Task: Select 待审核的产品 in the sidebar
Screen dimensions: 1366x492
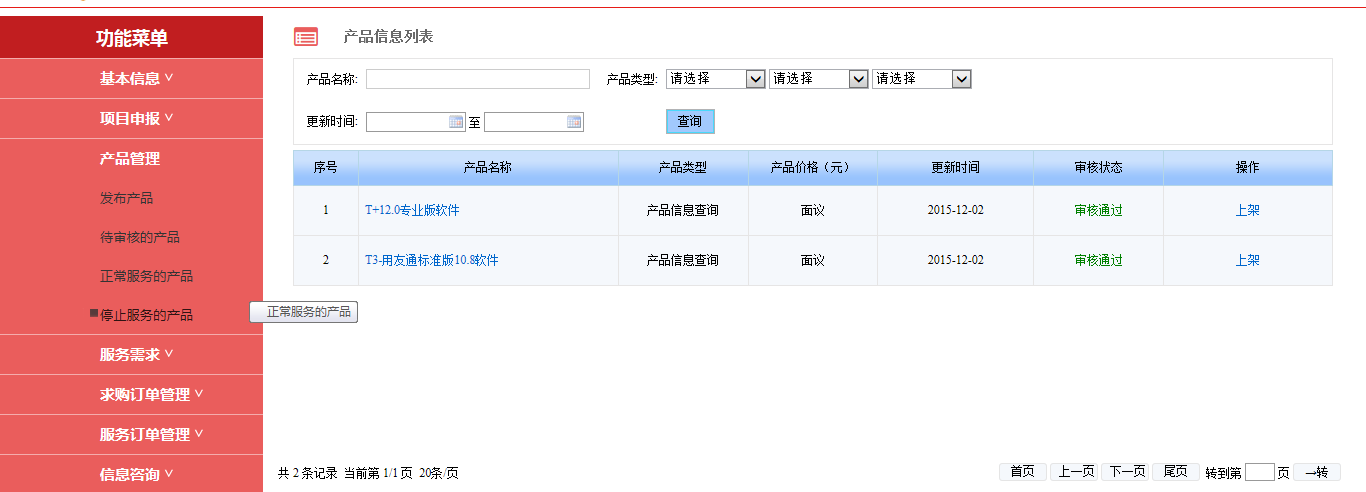Action: (x=140, y=238)
